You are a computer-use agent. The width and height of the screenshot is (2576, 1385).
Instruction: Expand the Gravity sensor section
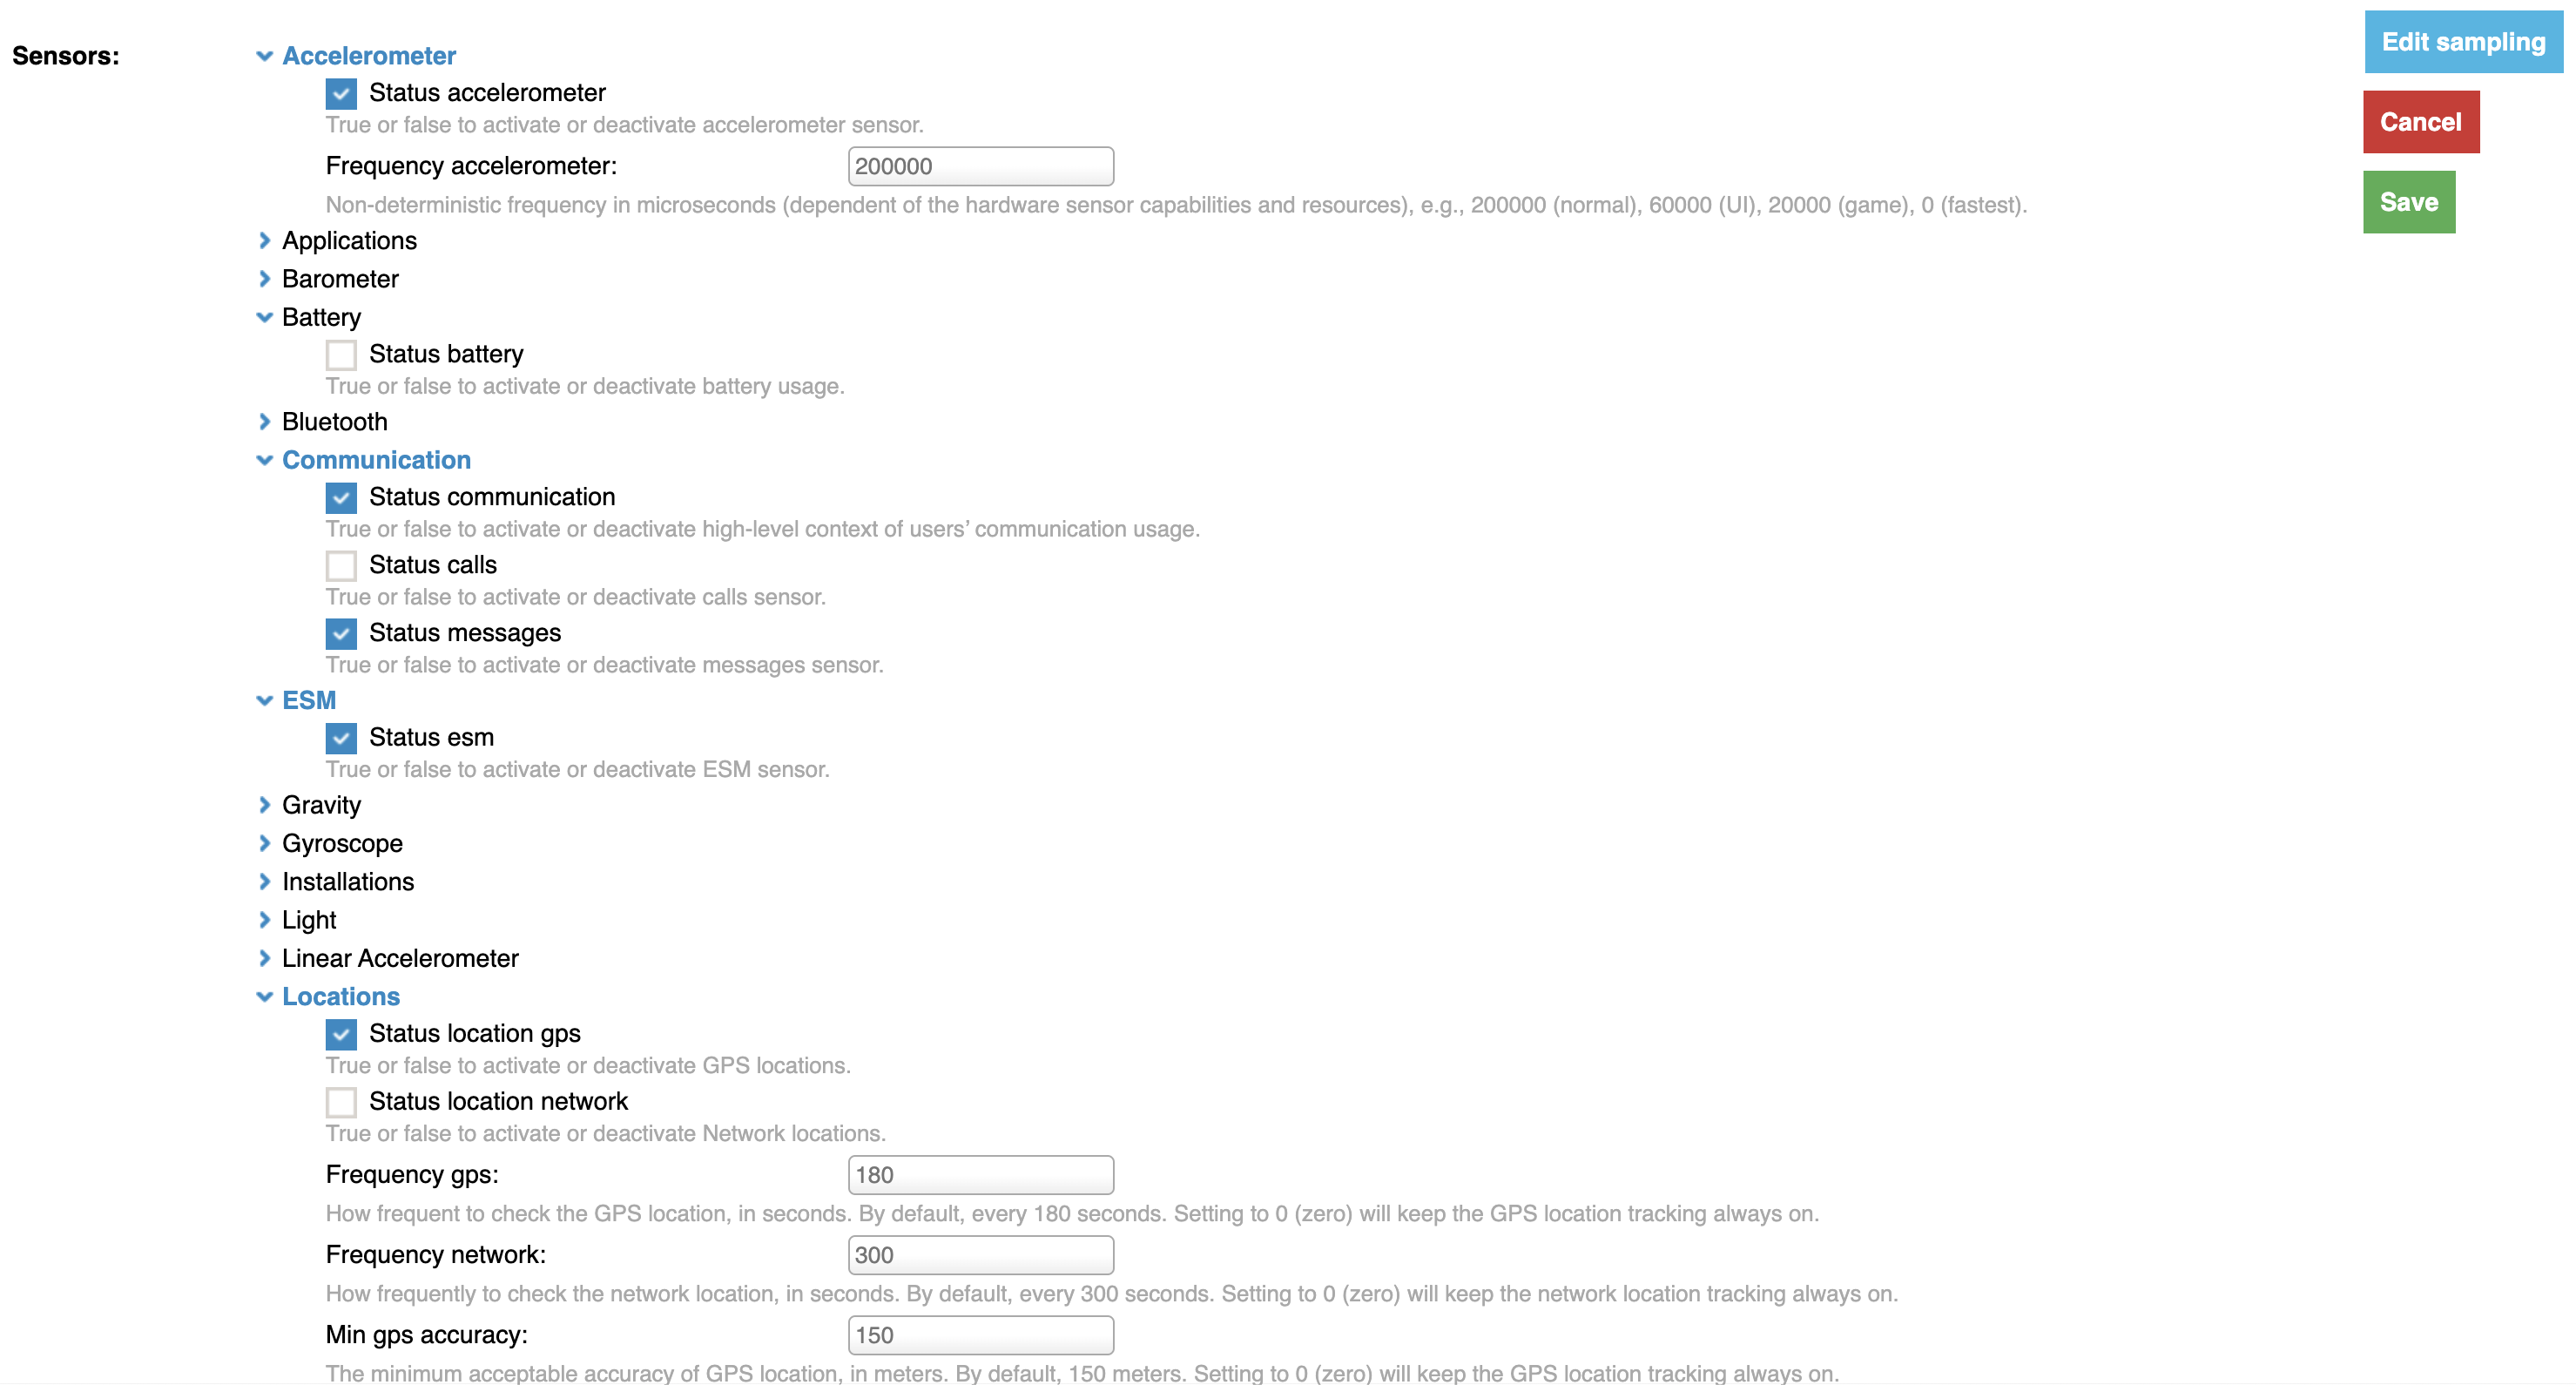click(264, 805)
